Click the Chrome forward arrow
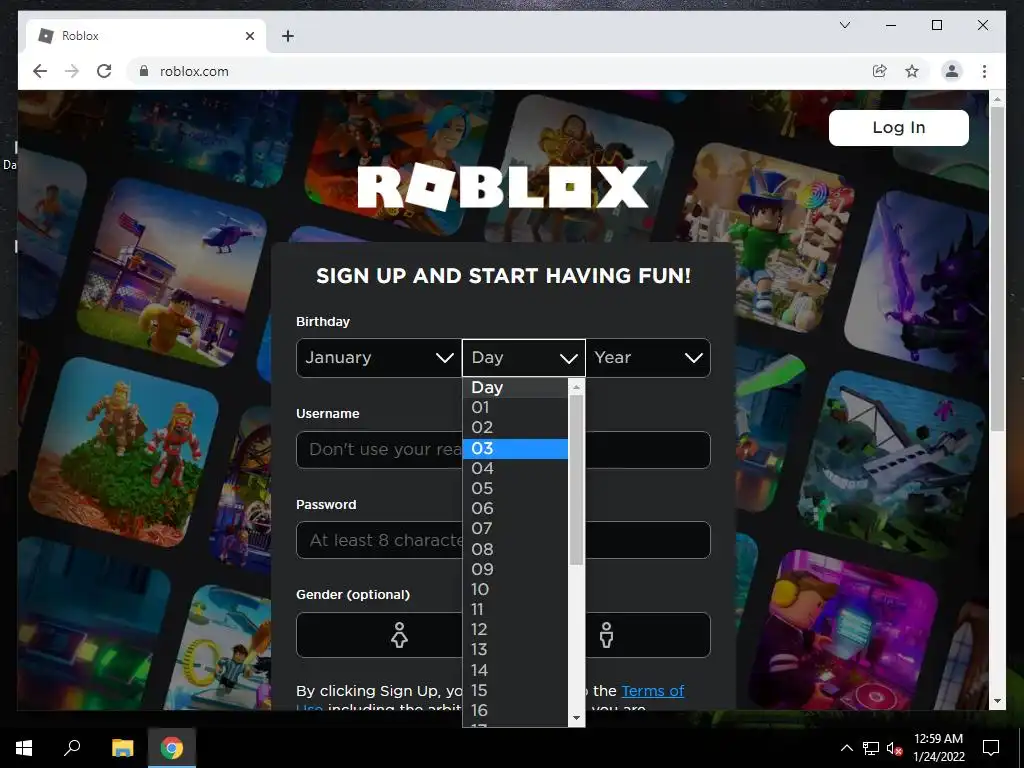 click(72, 71)
